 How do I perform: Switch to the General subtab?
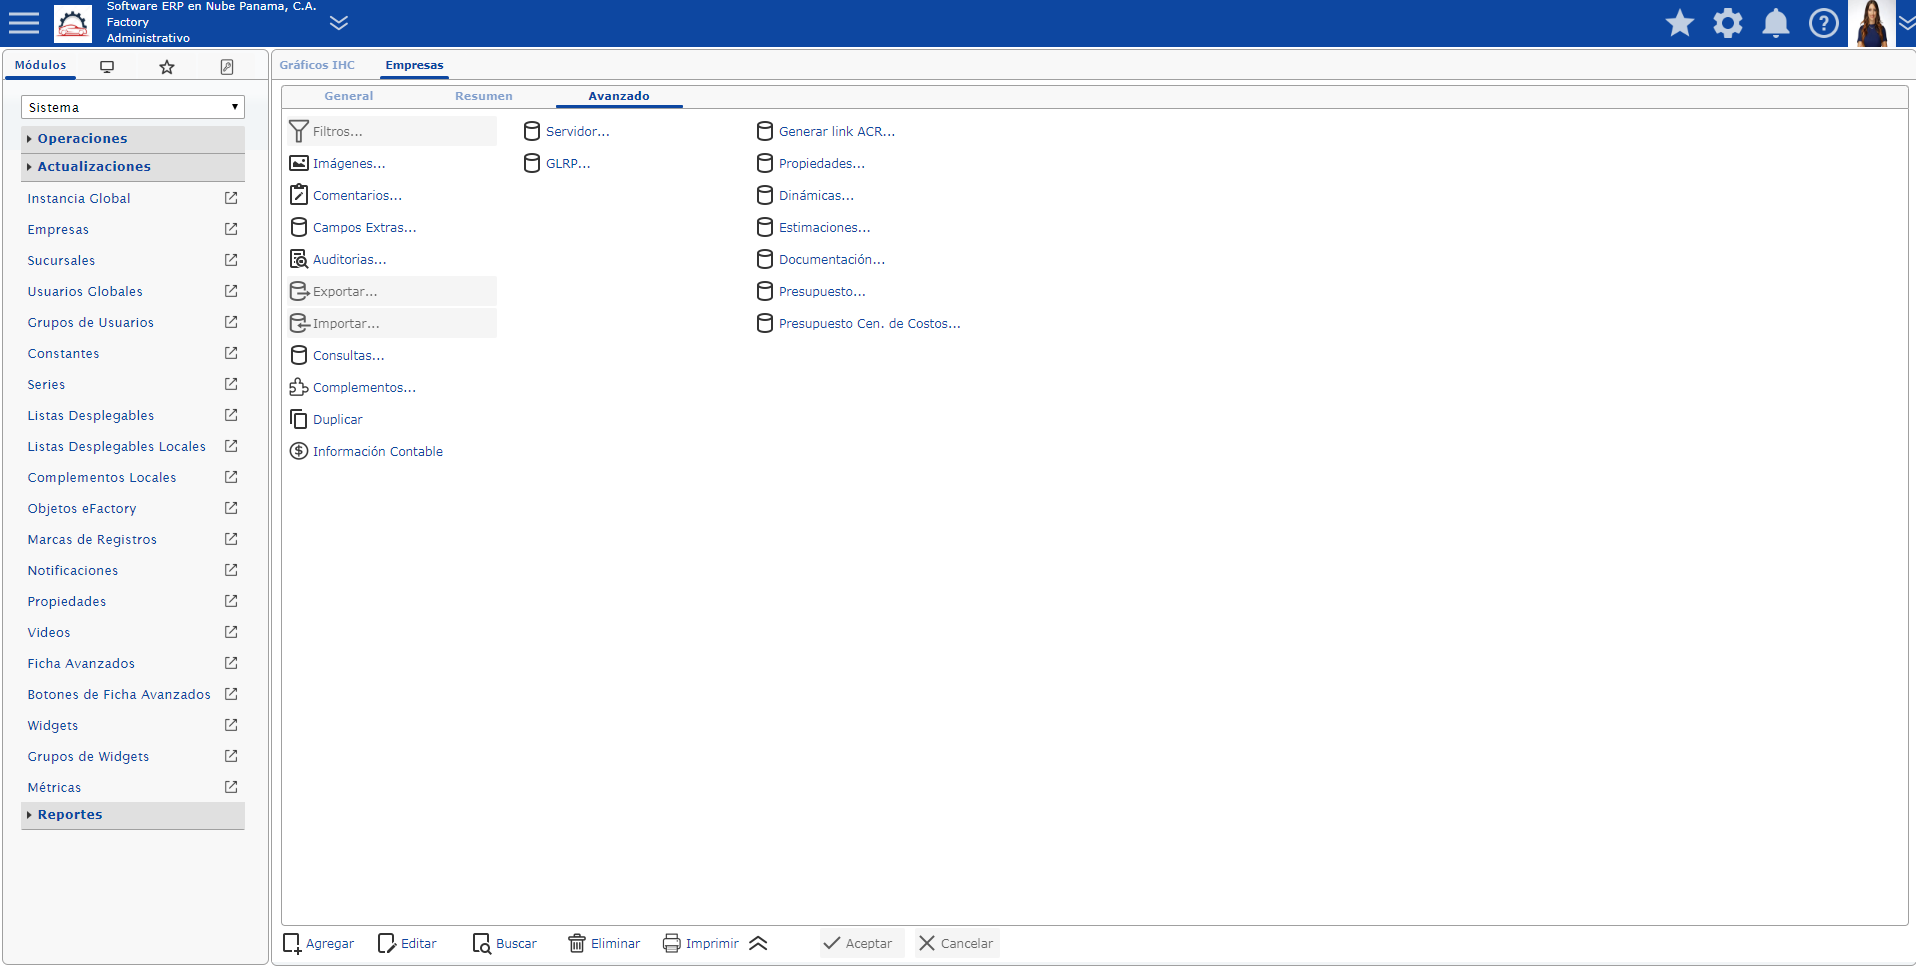(349, 96)
